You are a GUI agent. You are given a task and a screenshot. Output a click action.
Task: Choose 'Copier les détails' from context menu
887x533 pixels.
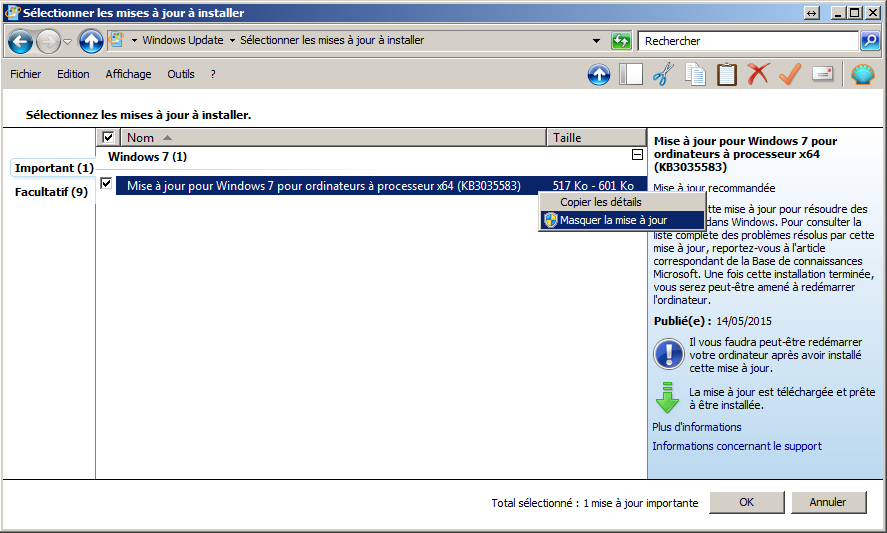[622, 202]
